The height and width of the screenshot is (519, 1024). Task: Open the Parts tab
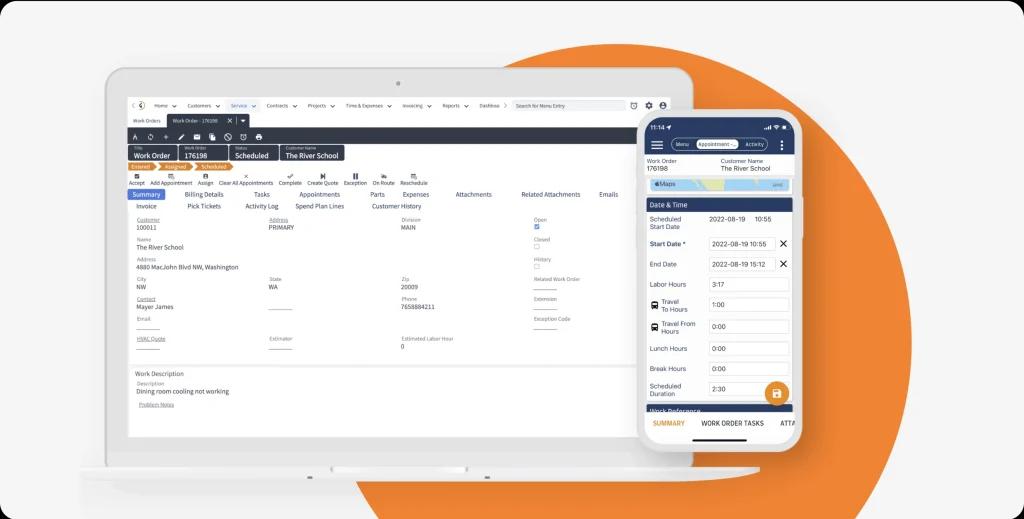pyautogui.click(x=377, y=195)
